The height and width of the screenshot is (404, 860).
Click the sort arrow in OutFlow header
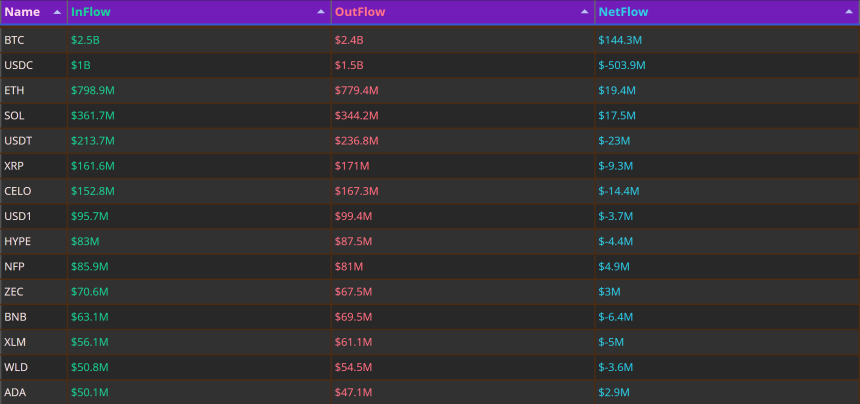click(585, 12)
